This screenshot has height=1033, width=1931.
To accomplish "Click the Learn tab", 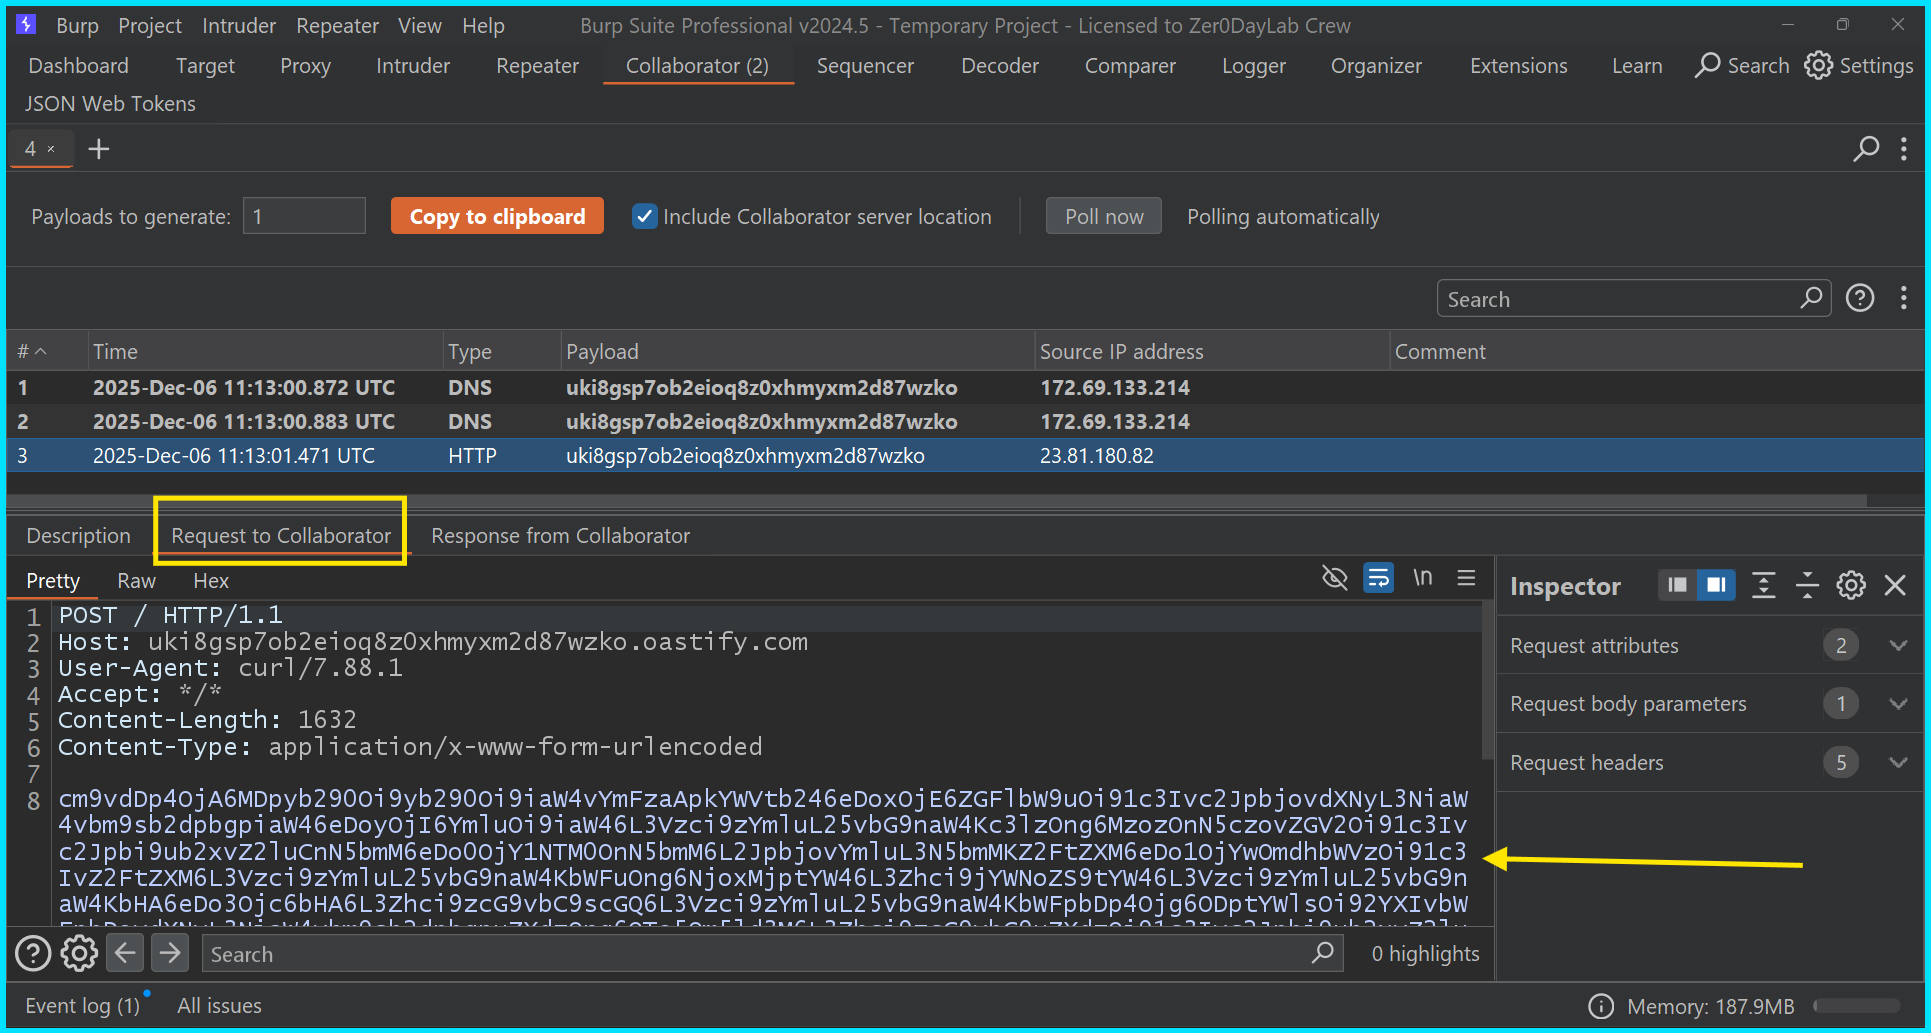I will coord(1637,66).
